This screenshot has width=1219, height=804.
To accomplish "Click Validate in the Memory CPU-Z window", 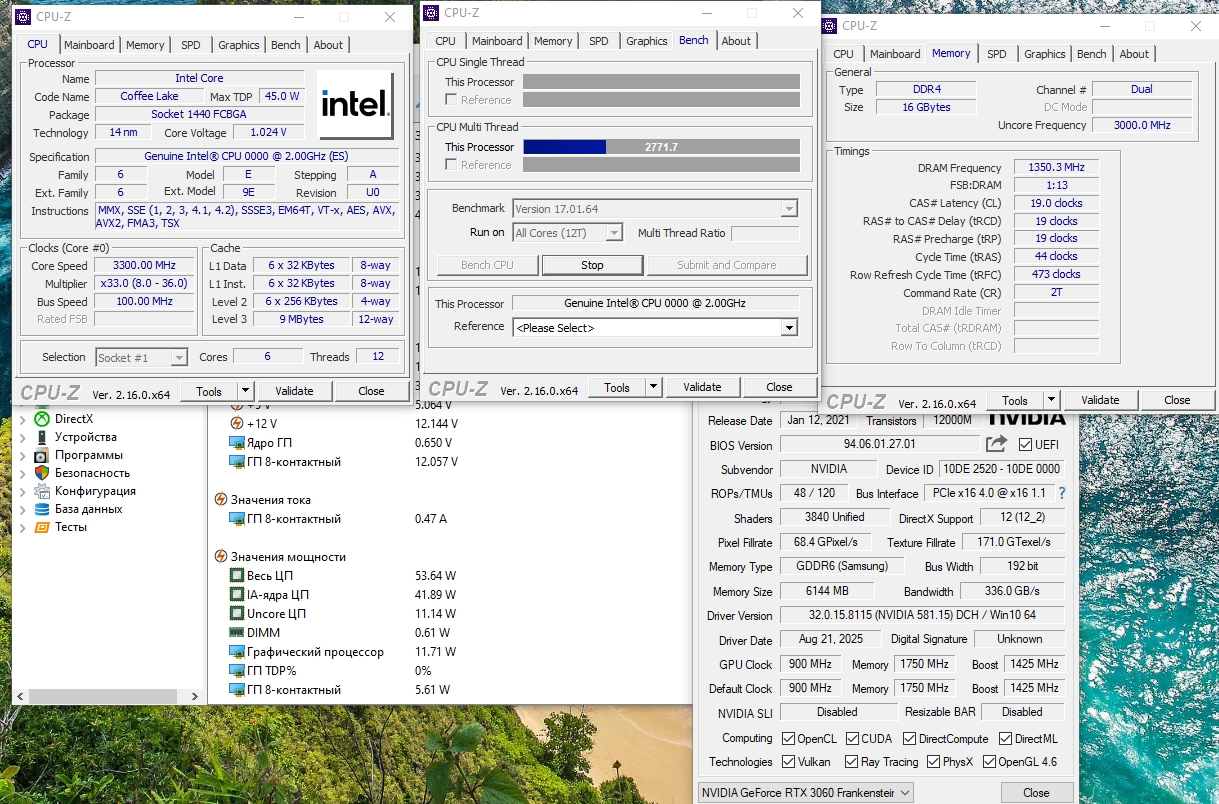I will 1100,400.
